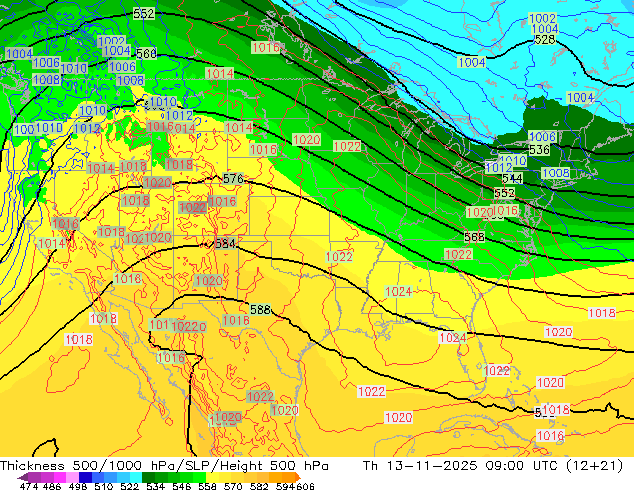Click the legend value 558
The width and height of the screenshot is (634, 490).
click(207, 486)
